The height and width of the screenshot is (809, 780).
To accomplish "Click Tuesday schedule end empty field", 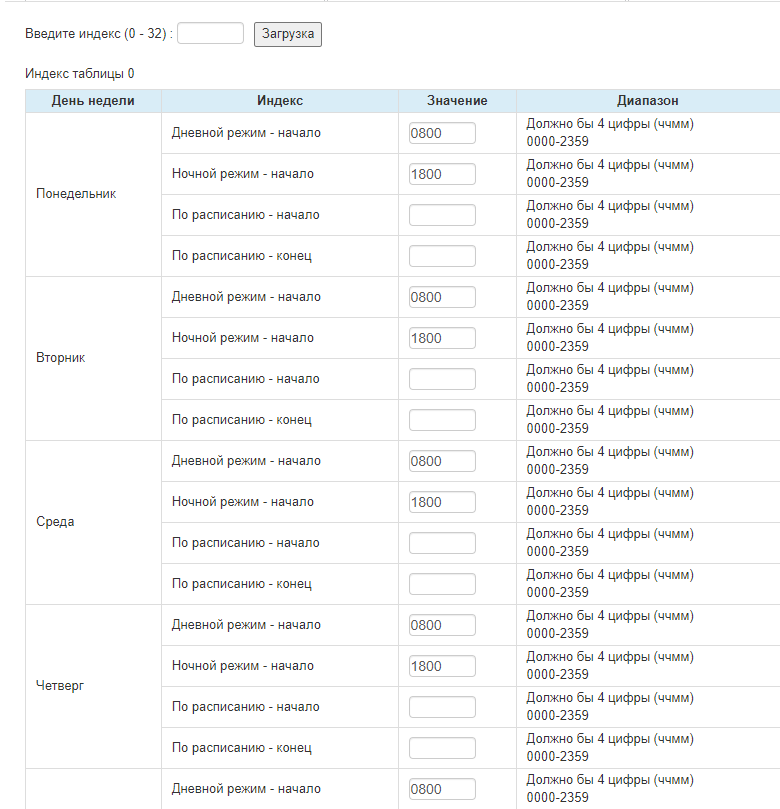I will [442, 420].
